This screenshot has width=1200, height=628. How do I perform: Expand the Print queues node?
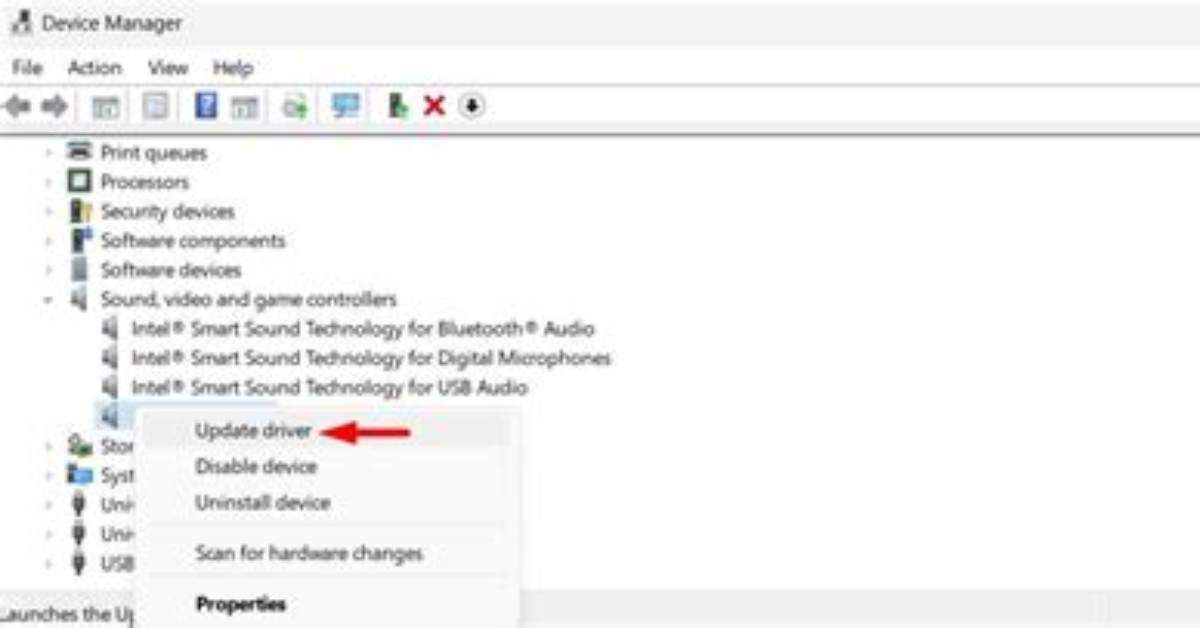click(x=48, y=153)
